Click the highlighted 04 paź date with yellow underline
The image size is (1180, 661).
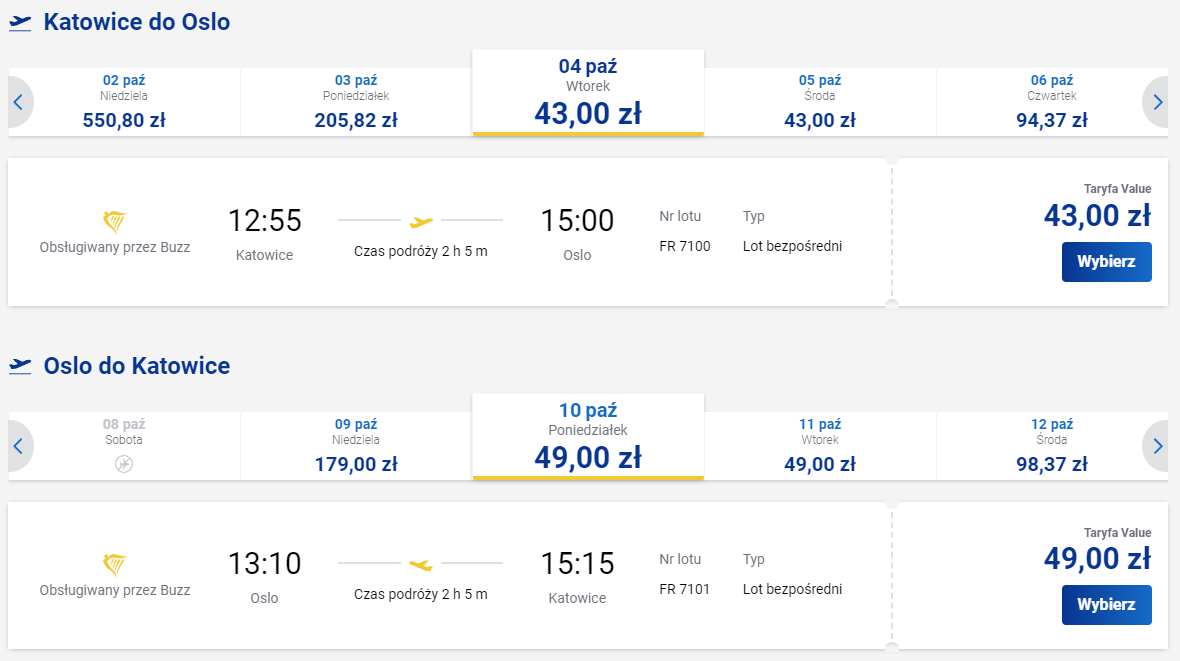pos(588,92)
